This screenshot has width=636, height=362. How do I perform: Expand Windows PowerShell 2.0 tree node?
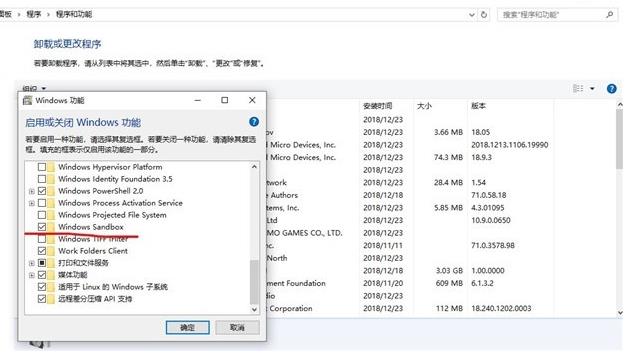[x=32, y=191]
